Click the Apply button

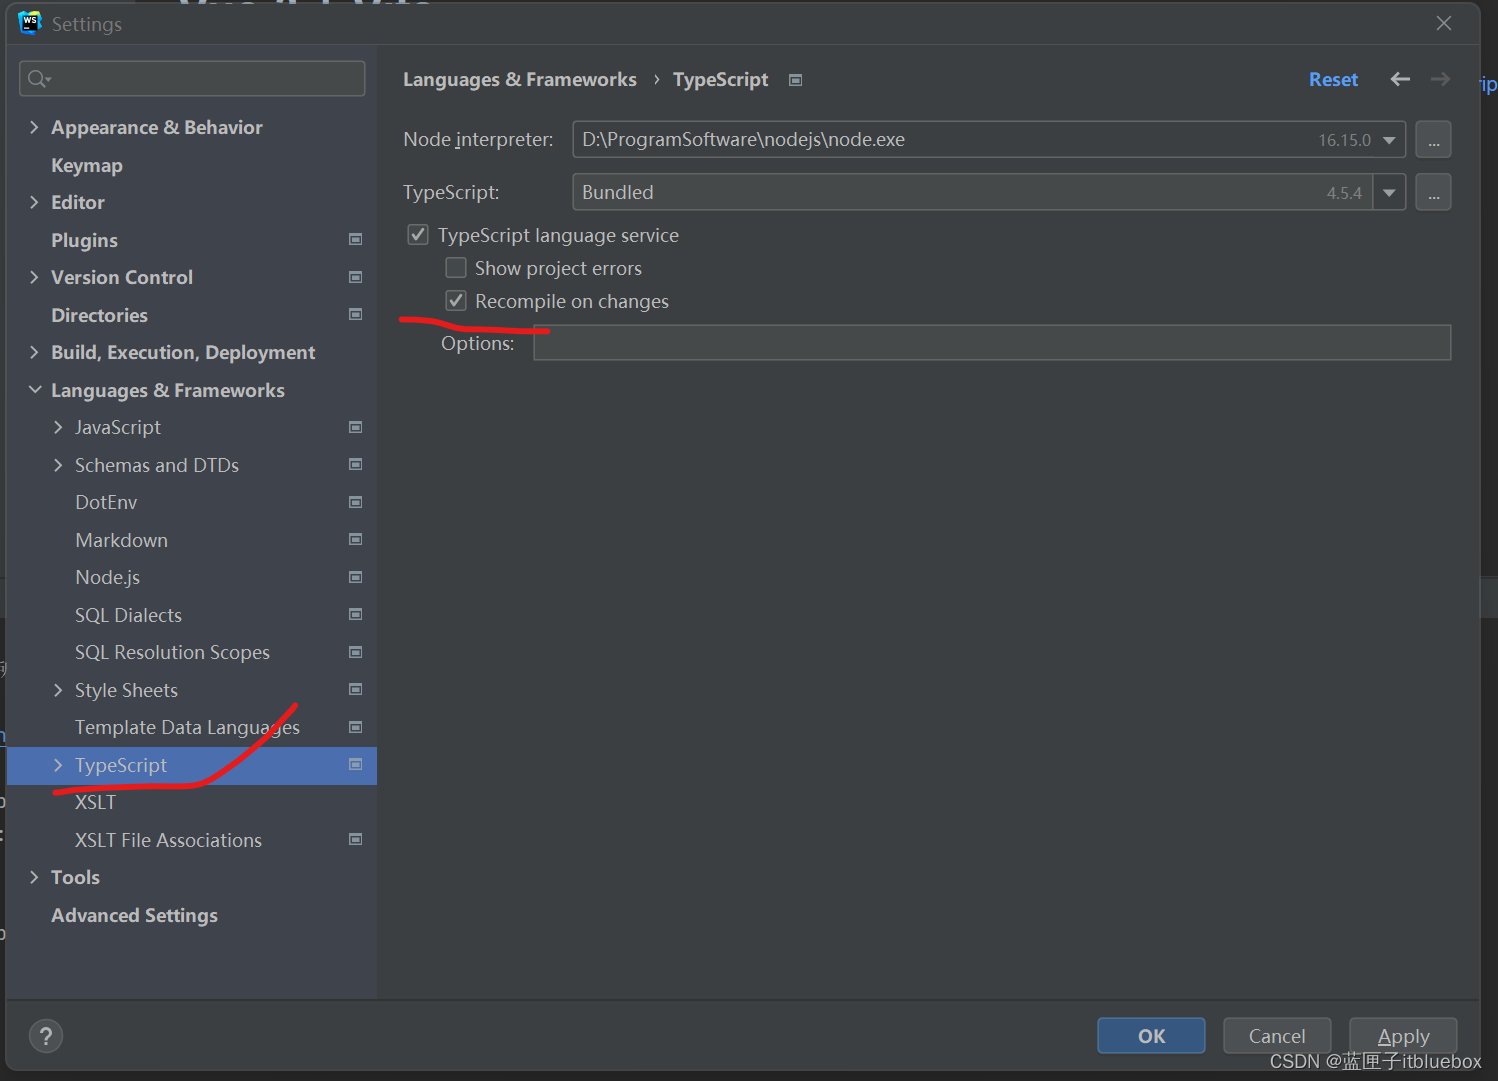click(x=1403, y=1036)
